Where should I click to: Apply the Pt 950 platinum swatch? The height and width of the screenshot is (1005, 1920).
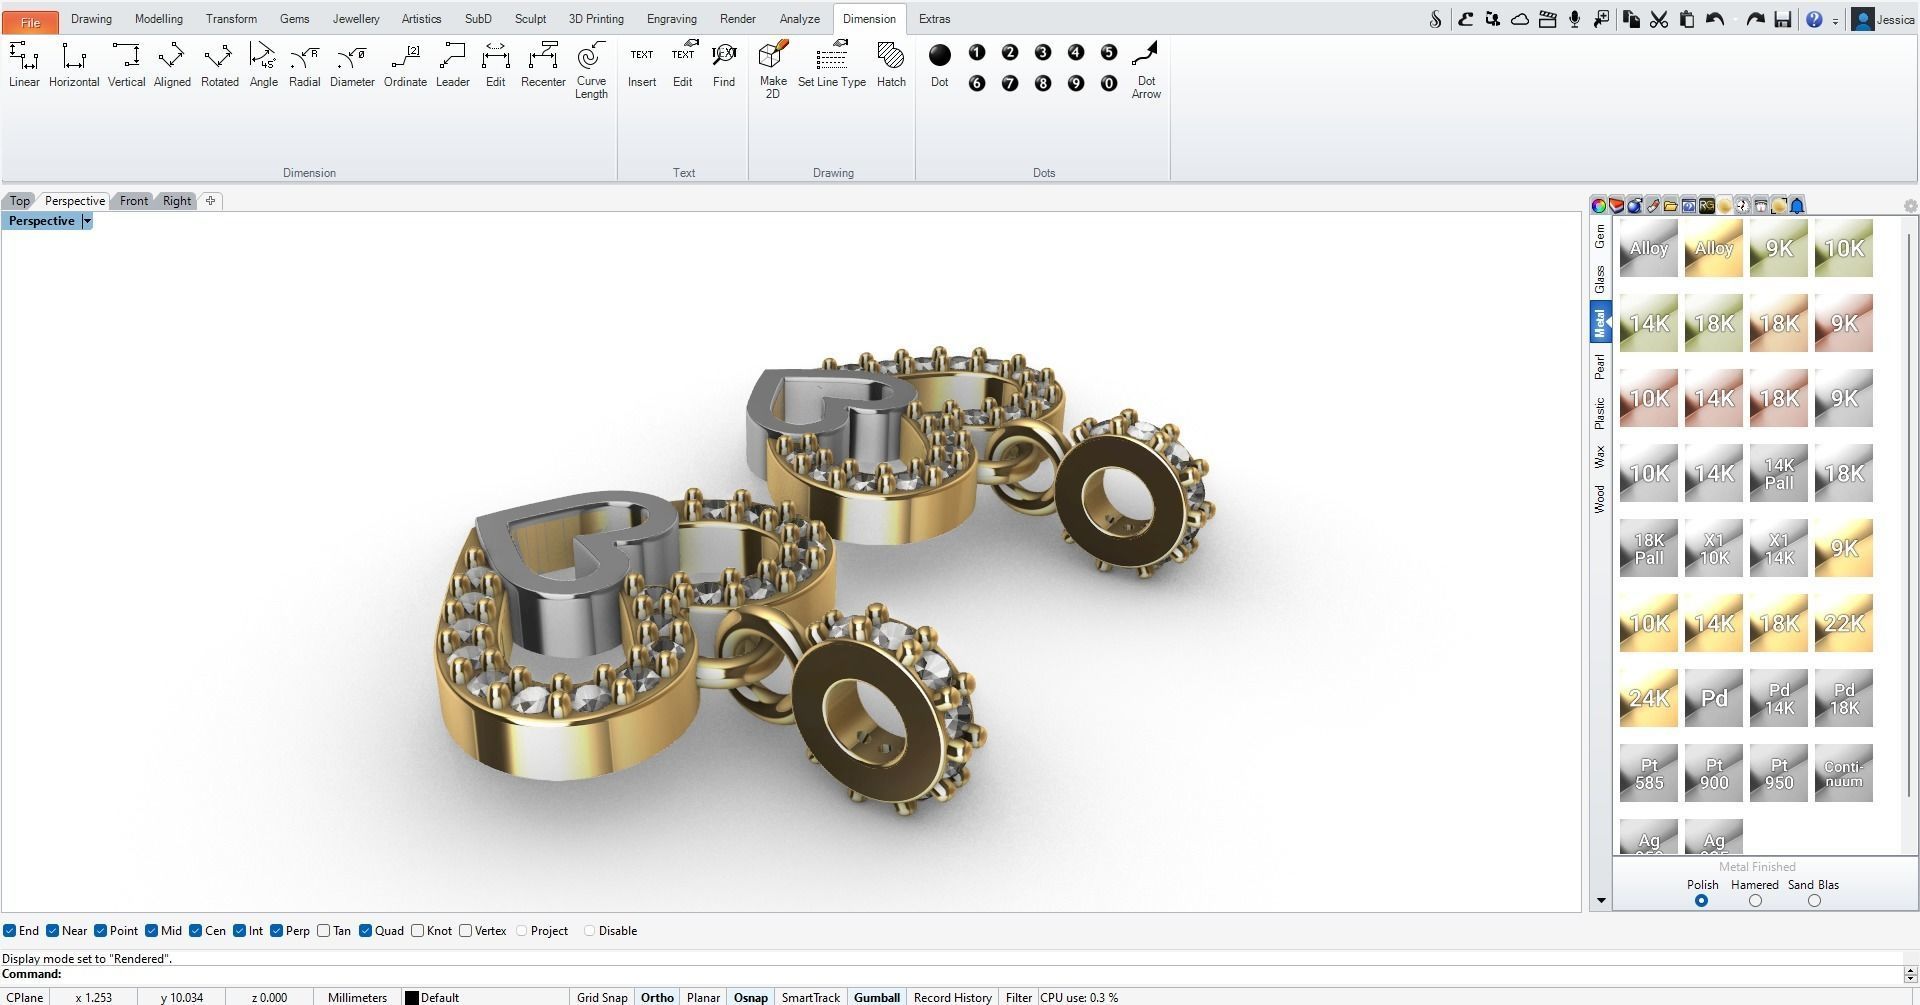pos(1779,773)
